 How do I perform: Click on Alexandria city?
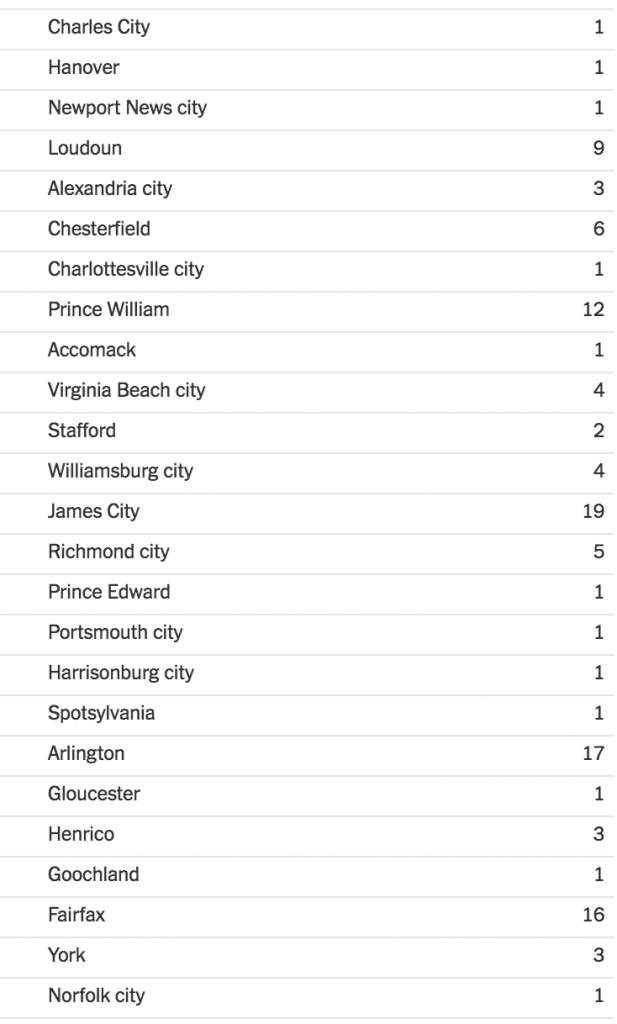coord(110,189)
